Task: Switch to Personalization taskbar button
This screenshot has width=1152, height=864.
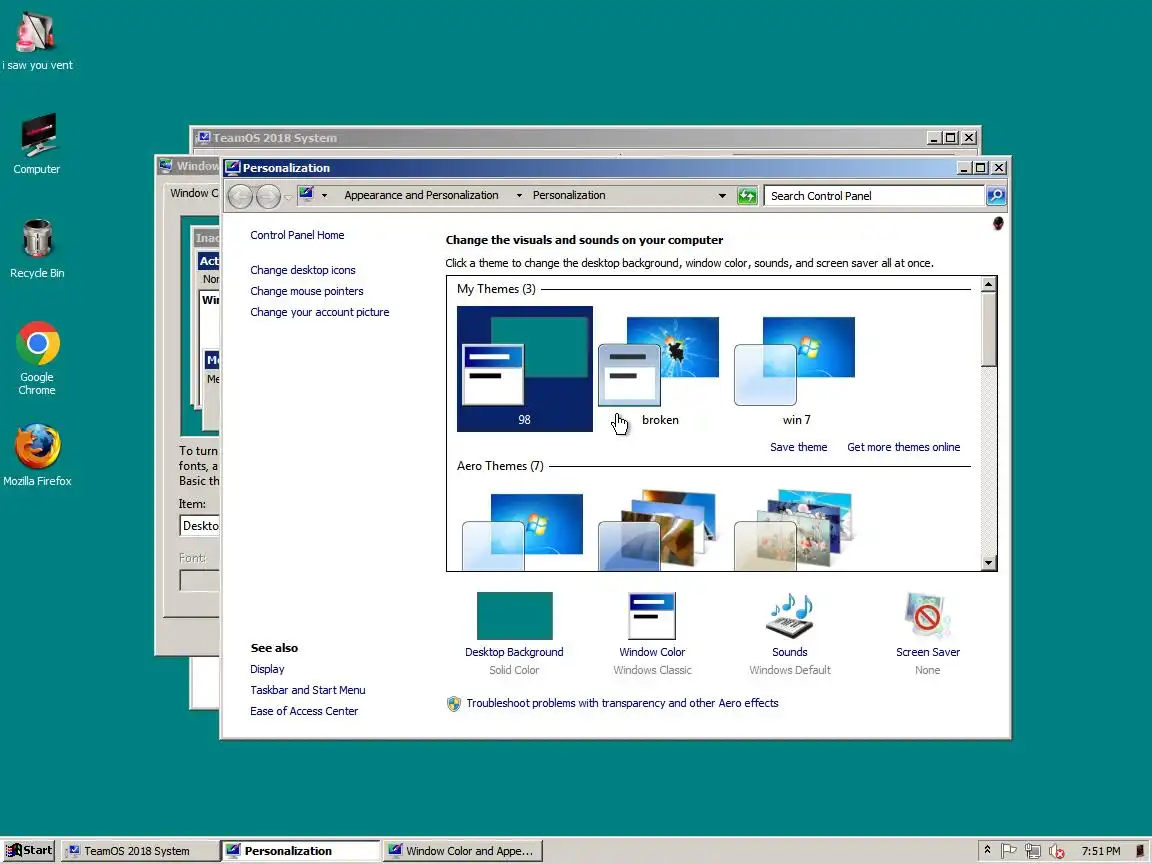Action: pos(300,851)
